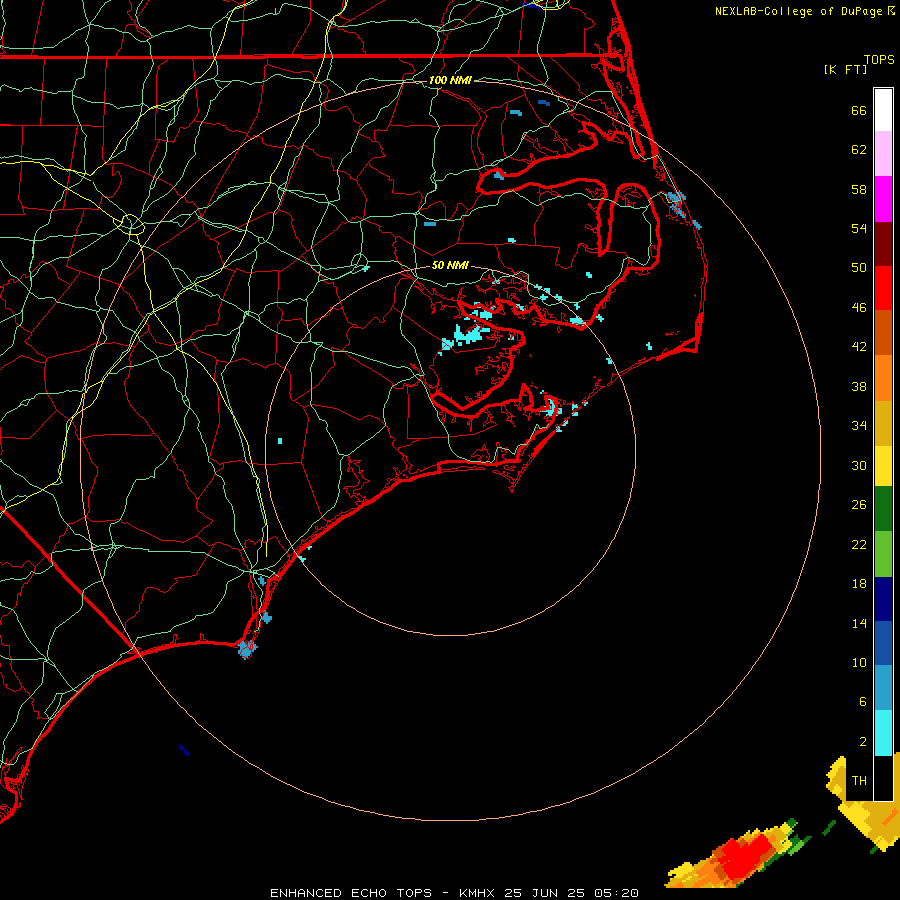900x900 pixels.
Task: Click the dark orange legend swatch
Action: (883, 333)
